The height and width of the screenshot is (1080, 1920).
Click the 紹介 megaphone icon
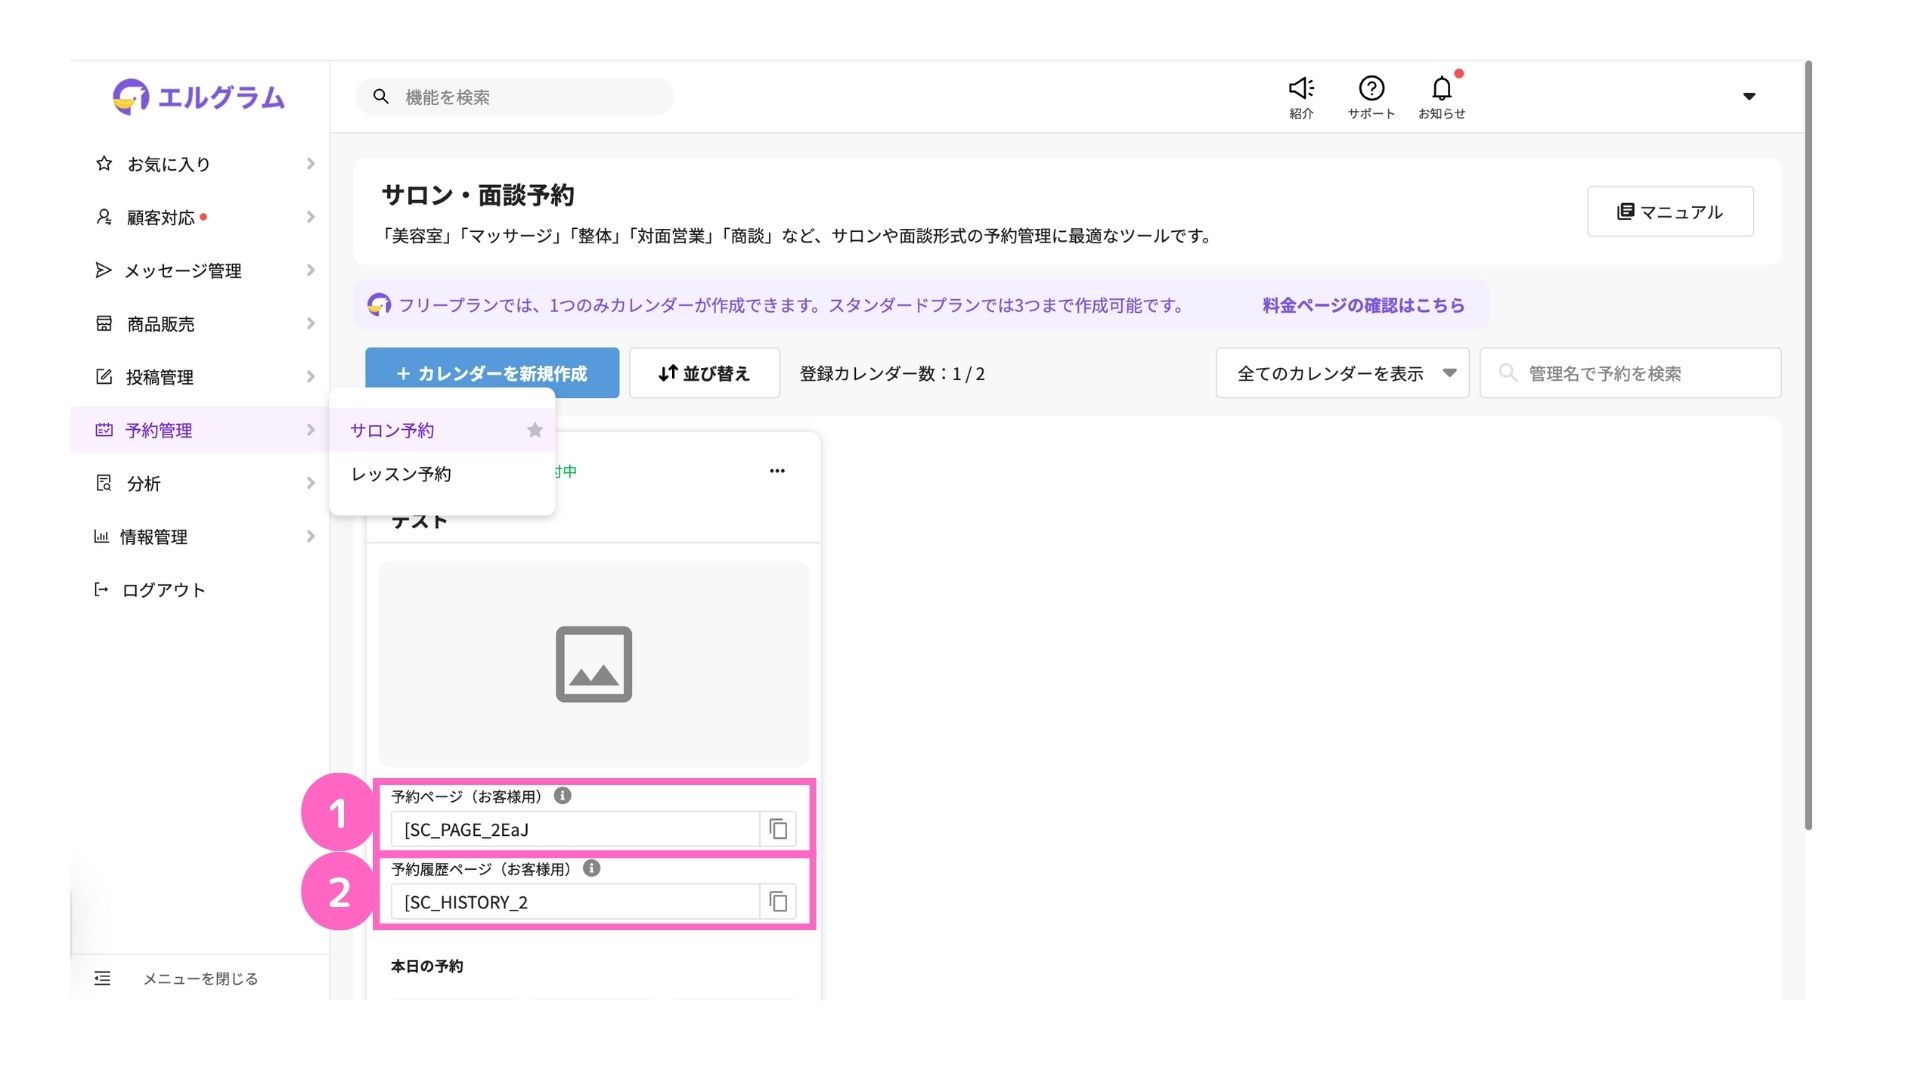point(1301,90)
